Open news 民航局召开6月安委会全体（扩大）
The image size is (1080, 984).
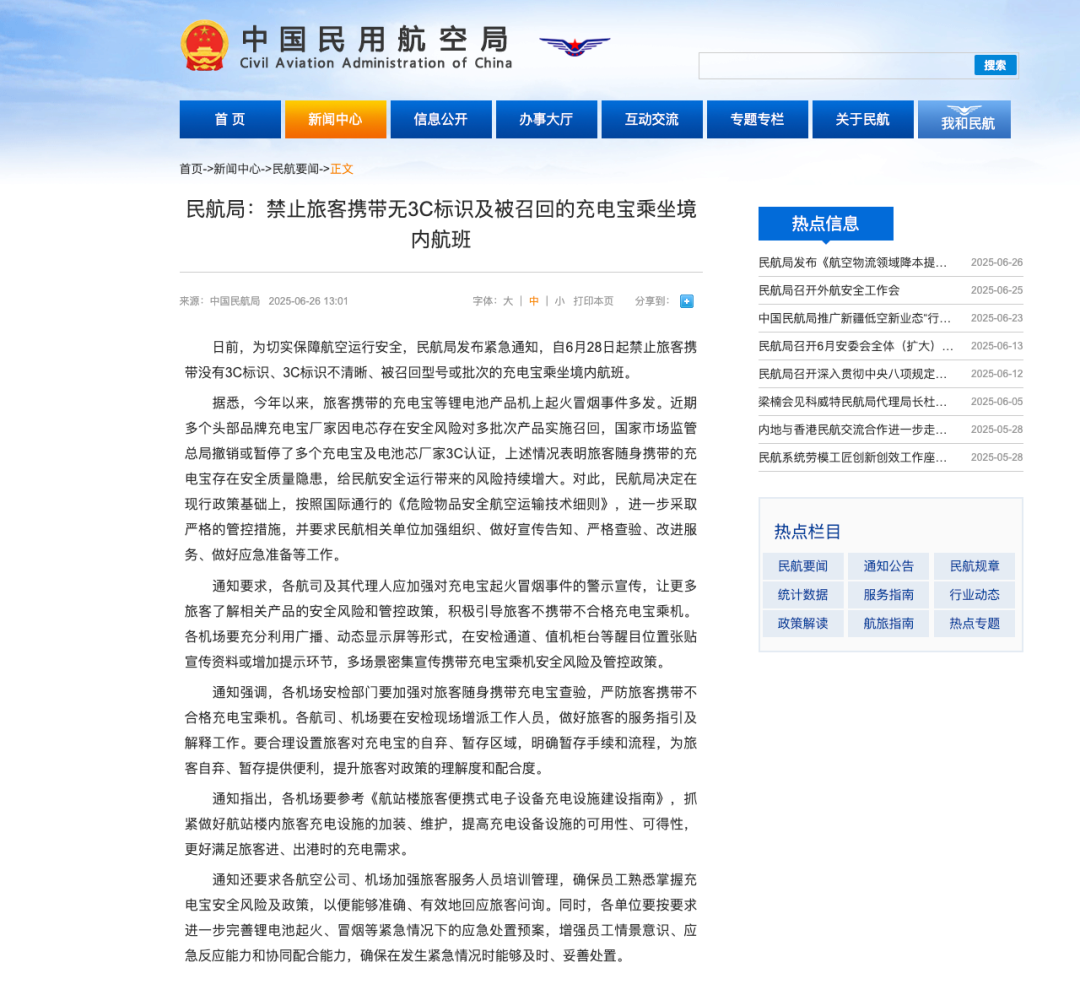[x=855, y=346]
